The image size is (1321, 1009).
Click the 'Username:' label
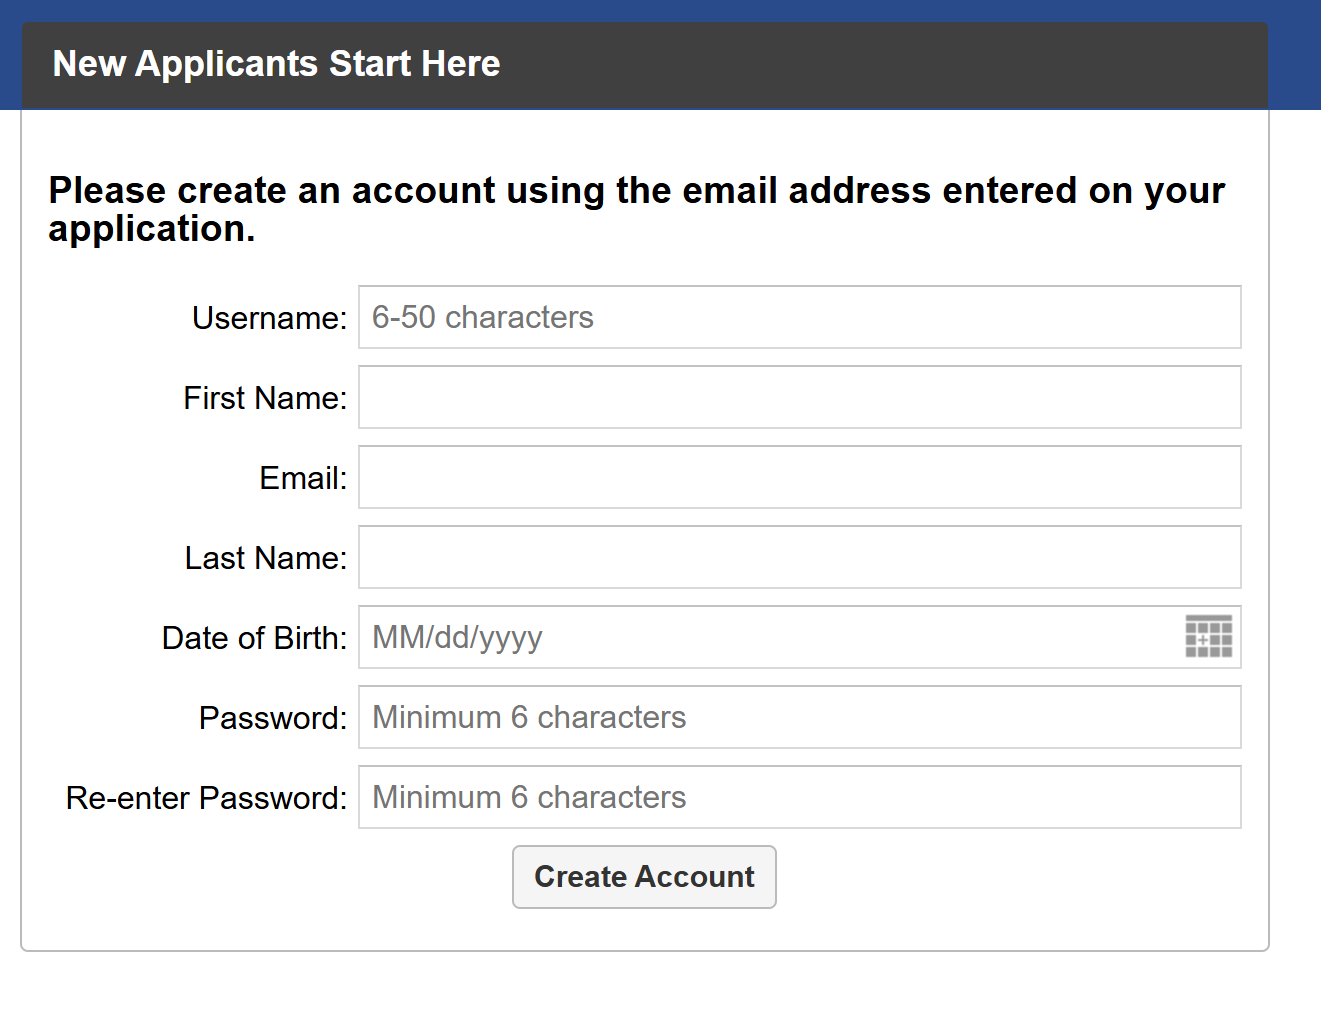coord(269,318)
